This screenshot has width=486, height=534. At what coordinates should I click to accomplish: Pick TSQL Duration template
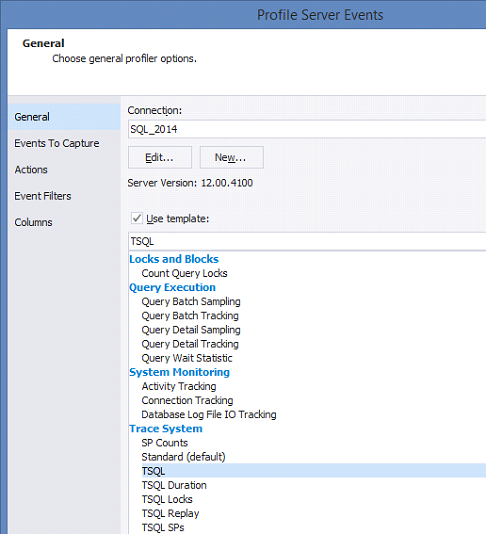point(174,485)
